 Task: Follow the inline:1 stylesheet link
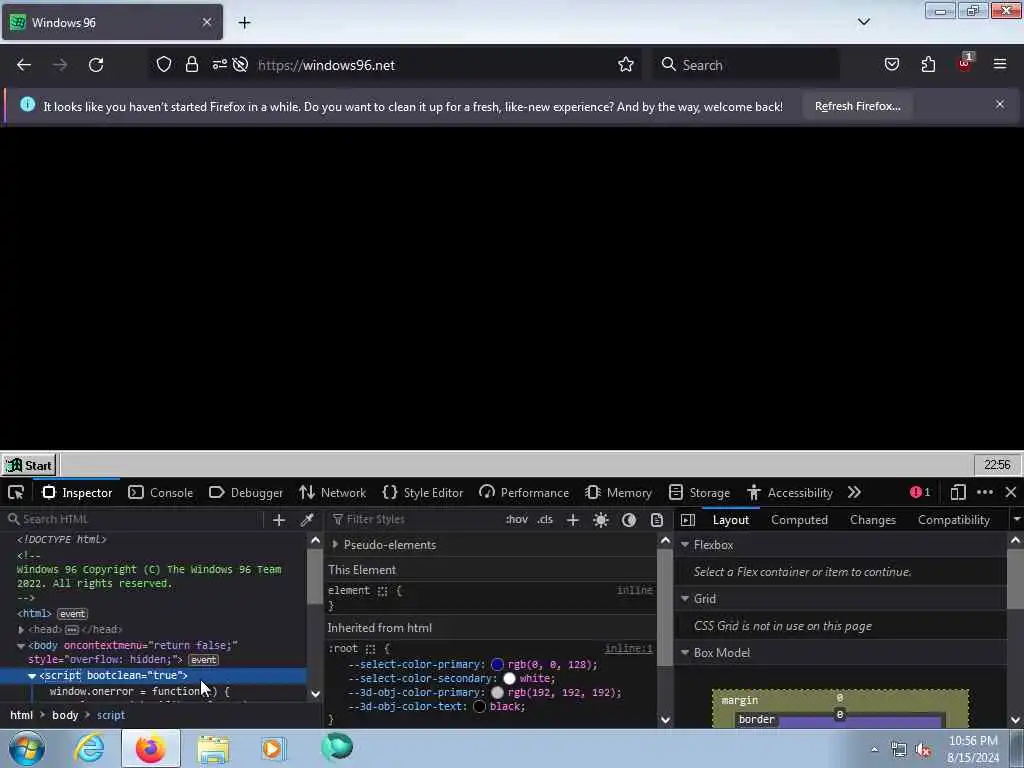[x=628, y=648]
